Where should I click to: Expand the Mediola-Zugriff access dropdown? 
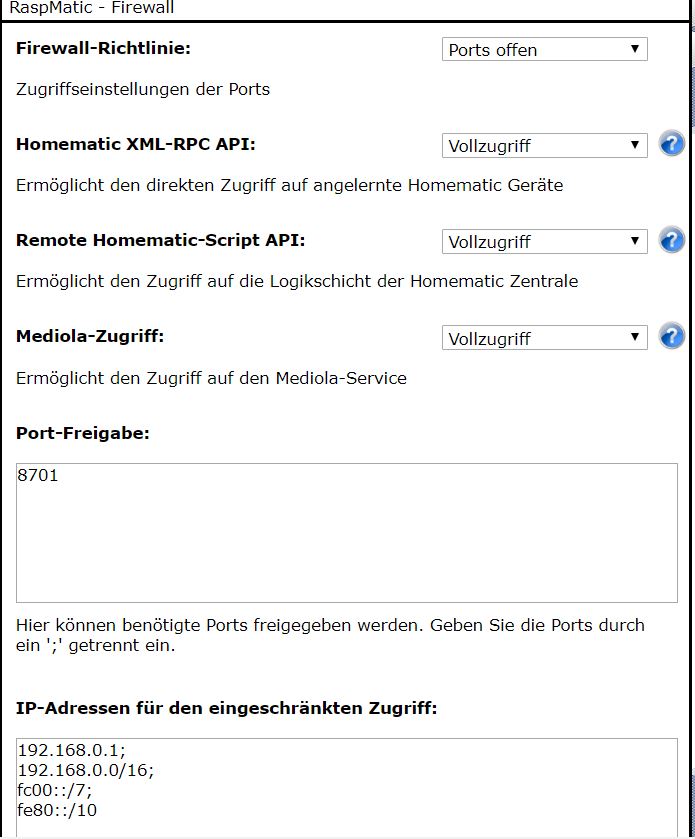(544, 339)
